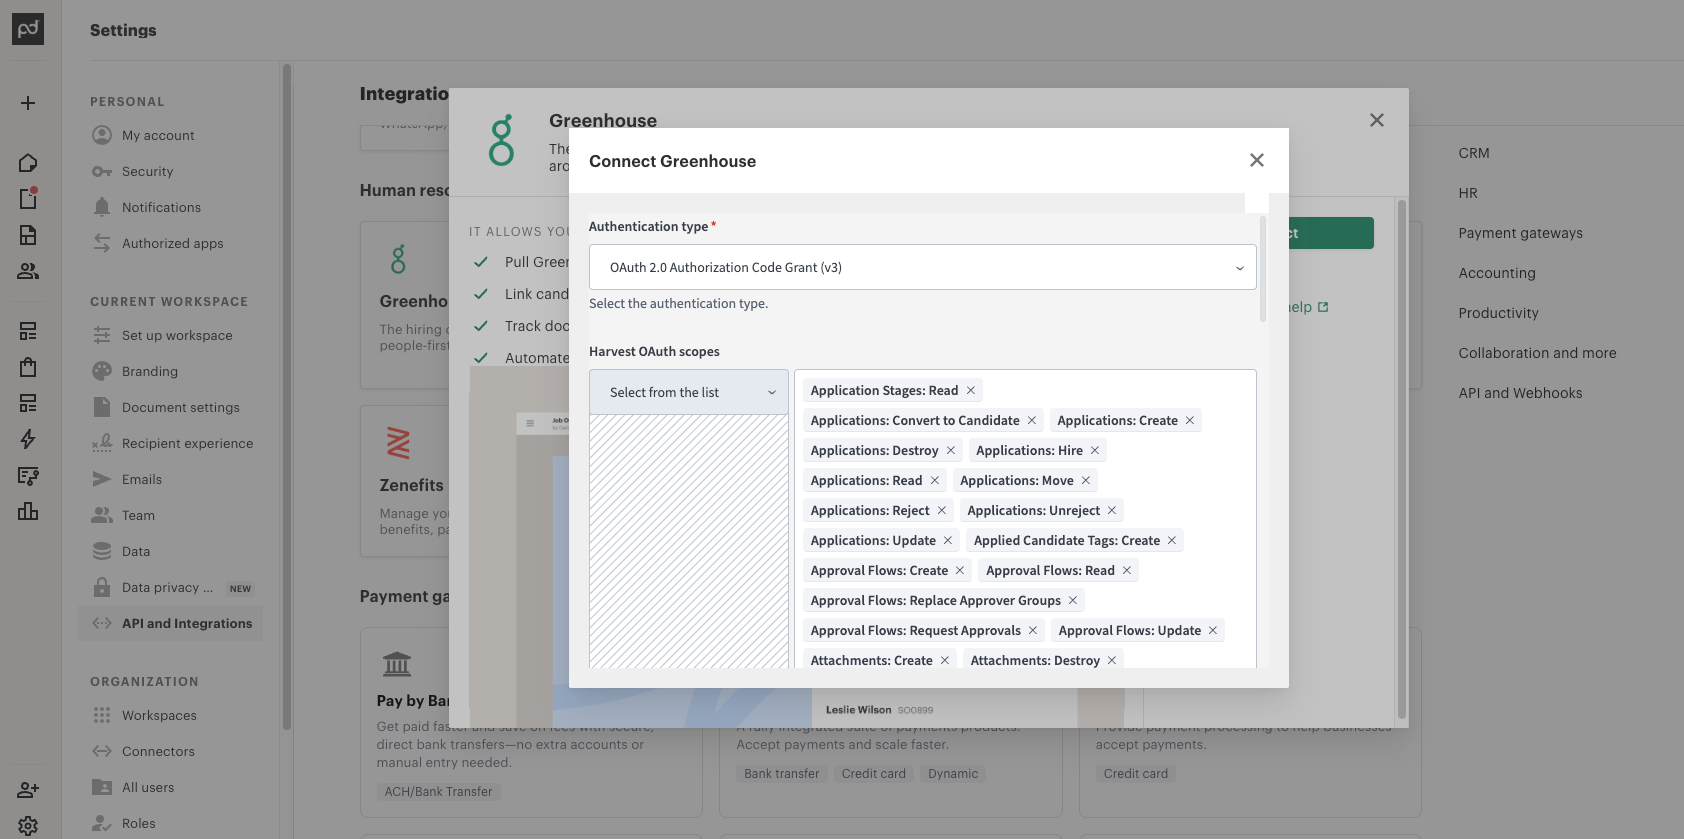
Task: Jump to Payment gateways category
Action: (x=1520, y=233)
